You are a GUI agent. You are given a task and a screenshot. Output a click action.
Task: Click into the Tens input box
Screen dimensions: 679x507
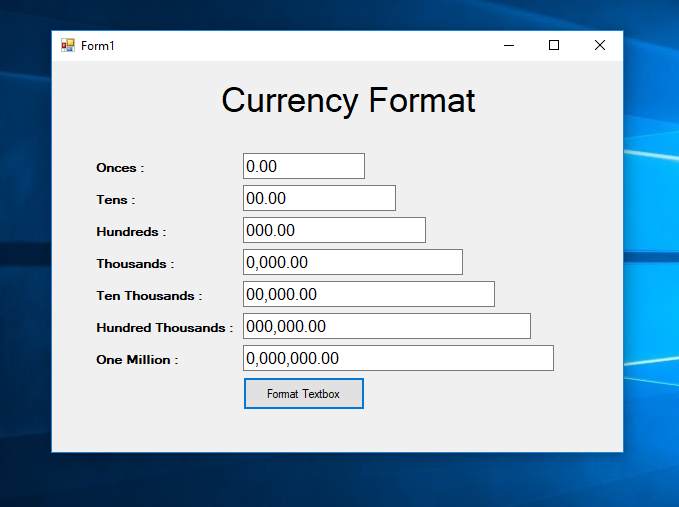[x=319, y=198]
